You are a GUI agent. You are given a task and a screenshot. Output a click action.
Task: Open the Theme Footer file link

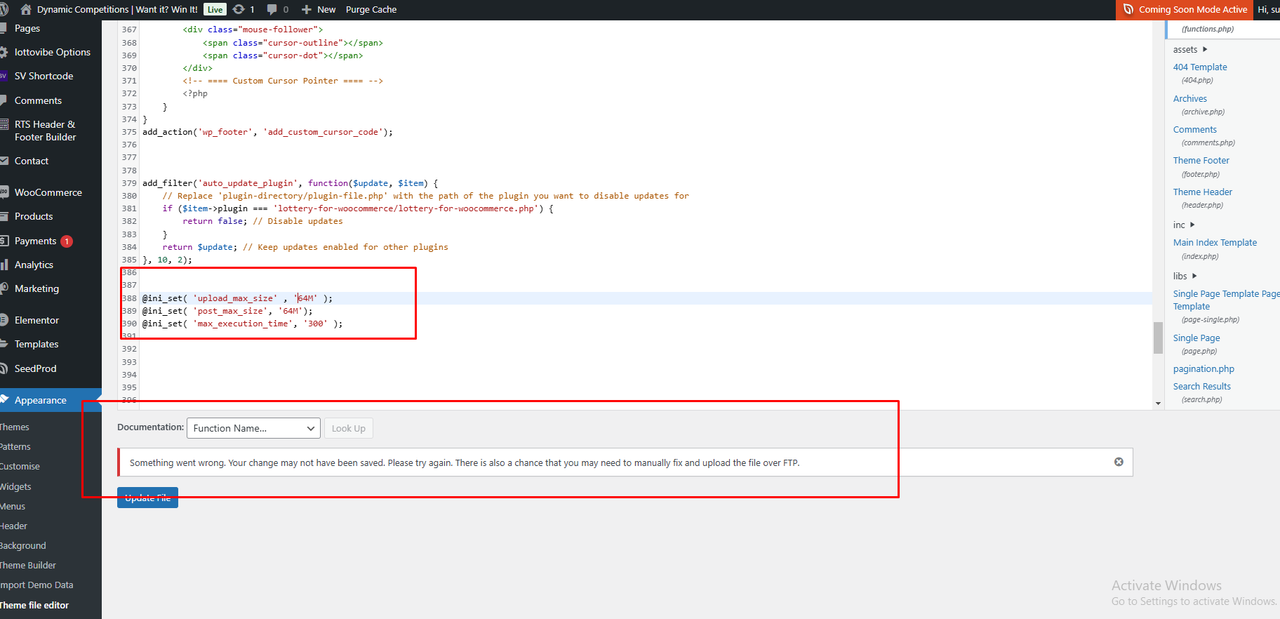pos(1201,161)
